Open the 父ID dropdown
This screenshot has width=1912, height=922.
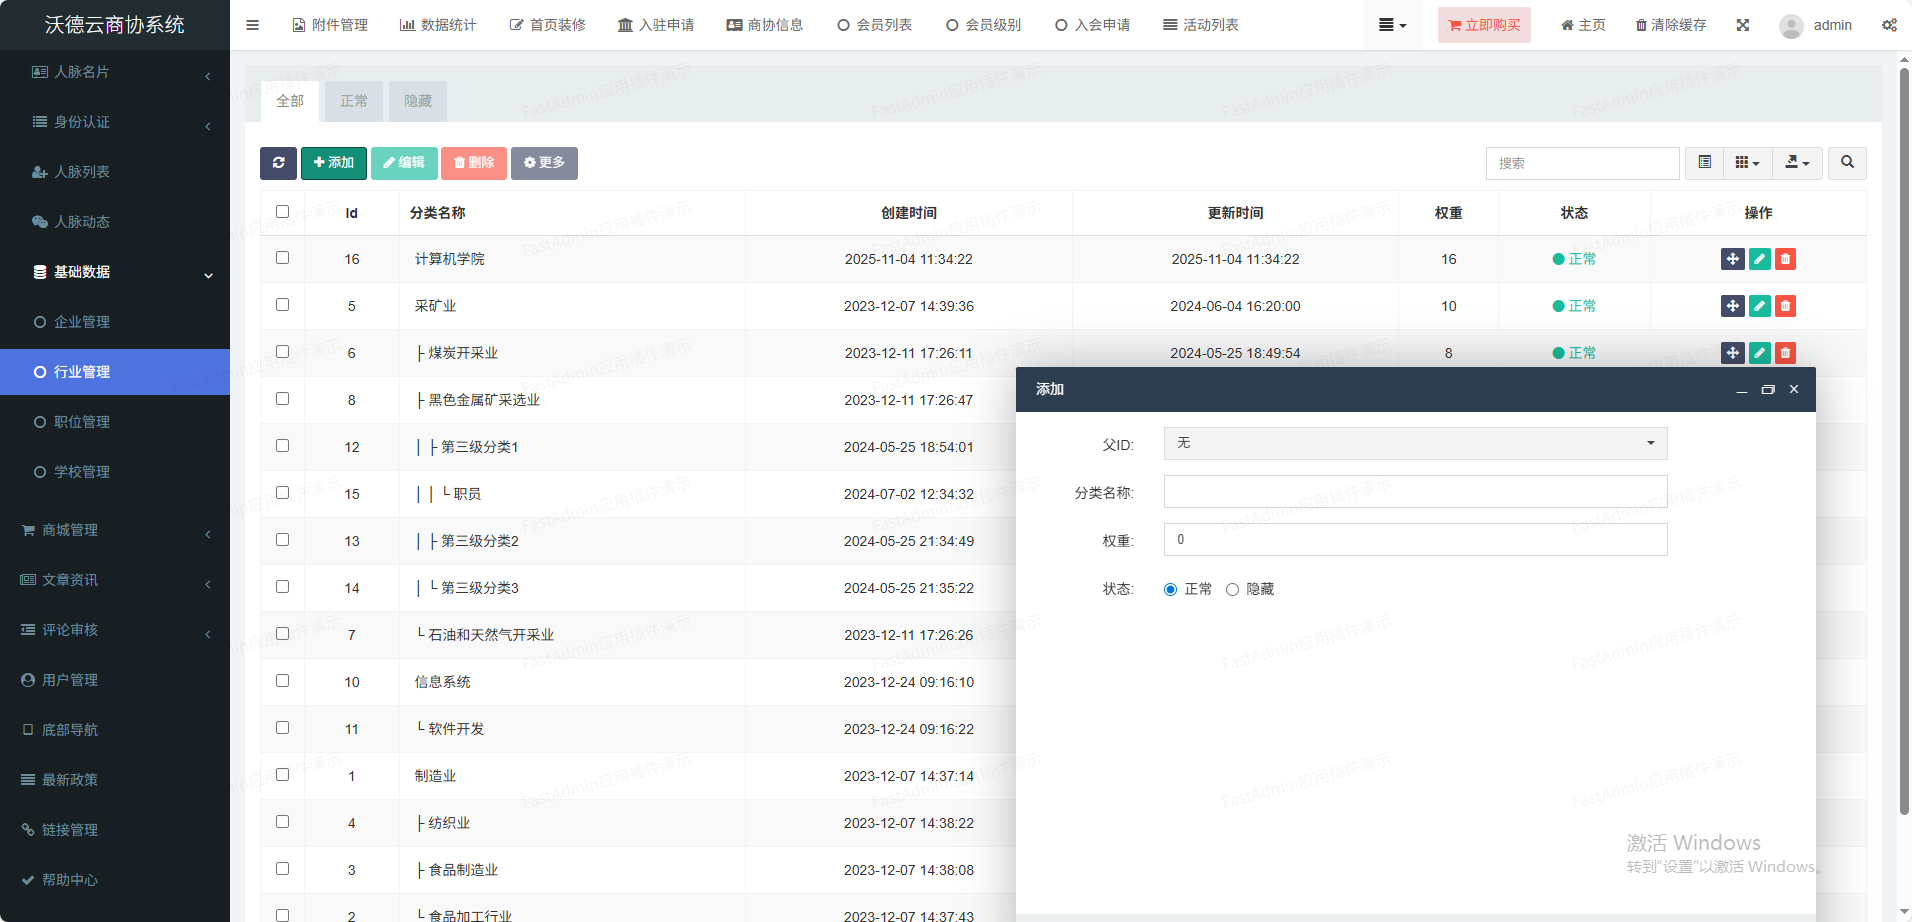(1414, 443)
